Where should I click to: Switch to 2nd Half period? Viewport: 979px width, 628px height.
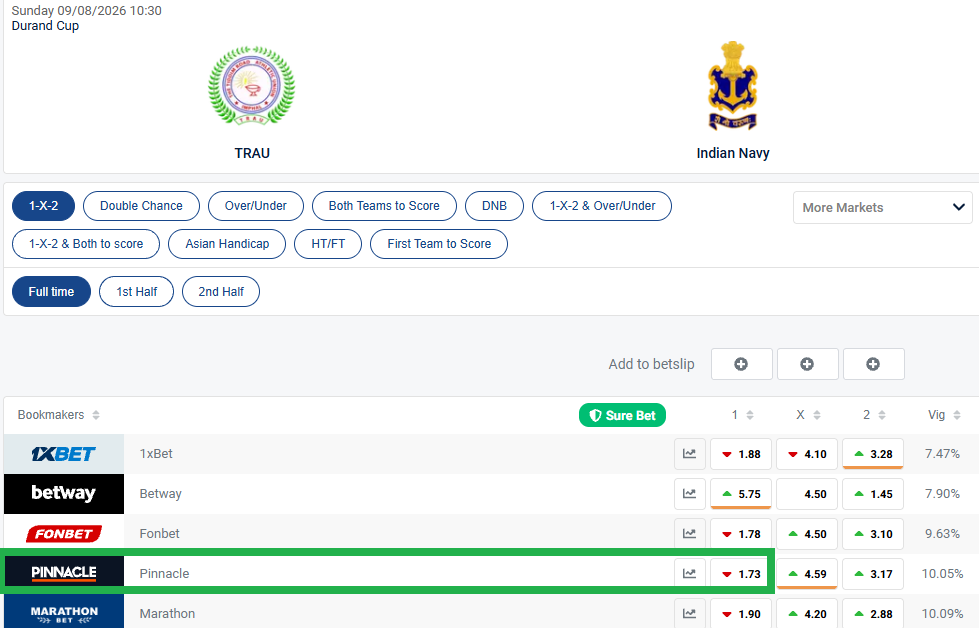click(221, 292)
